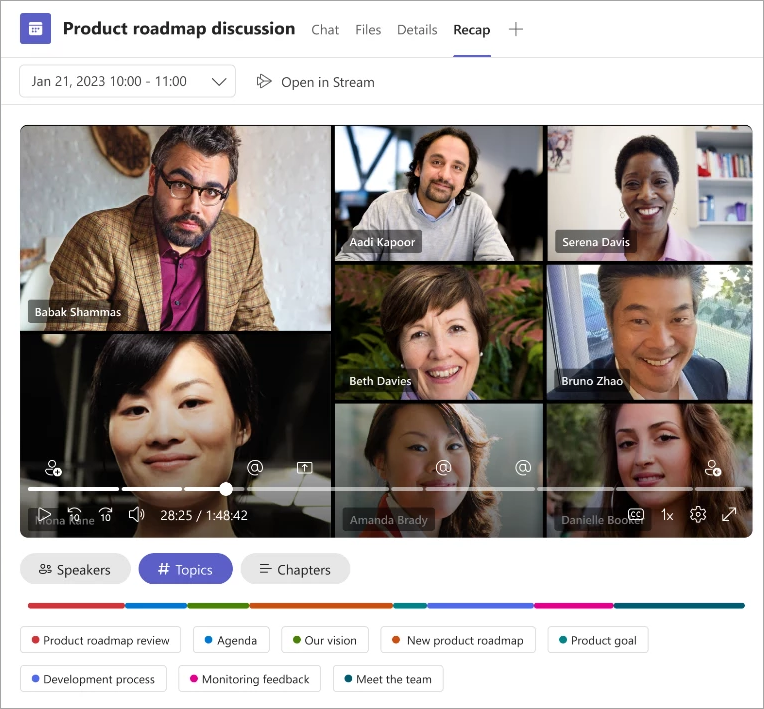
Task: Open recording in Stream
Action: click(316, 82)
